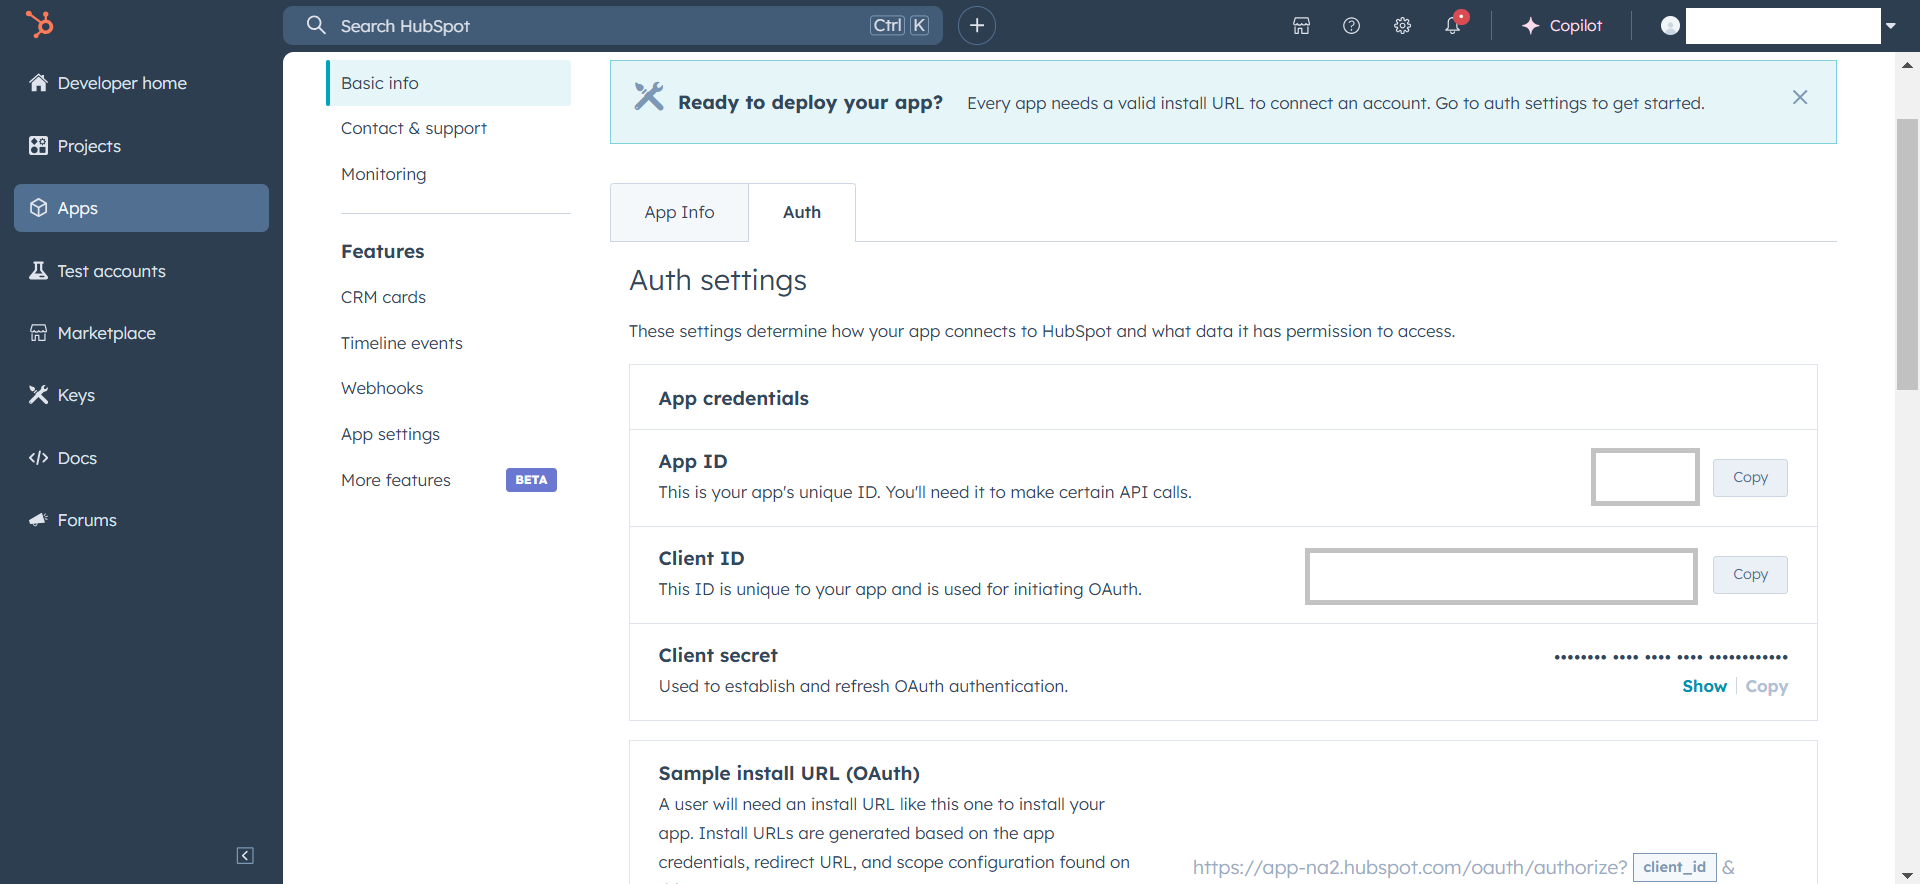Screen dimensions: 1920x884
Task: Open Forums in the sidebar
Action: [x=141, y=520]
